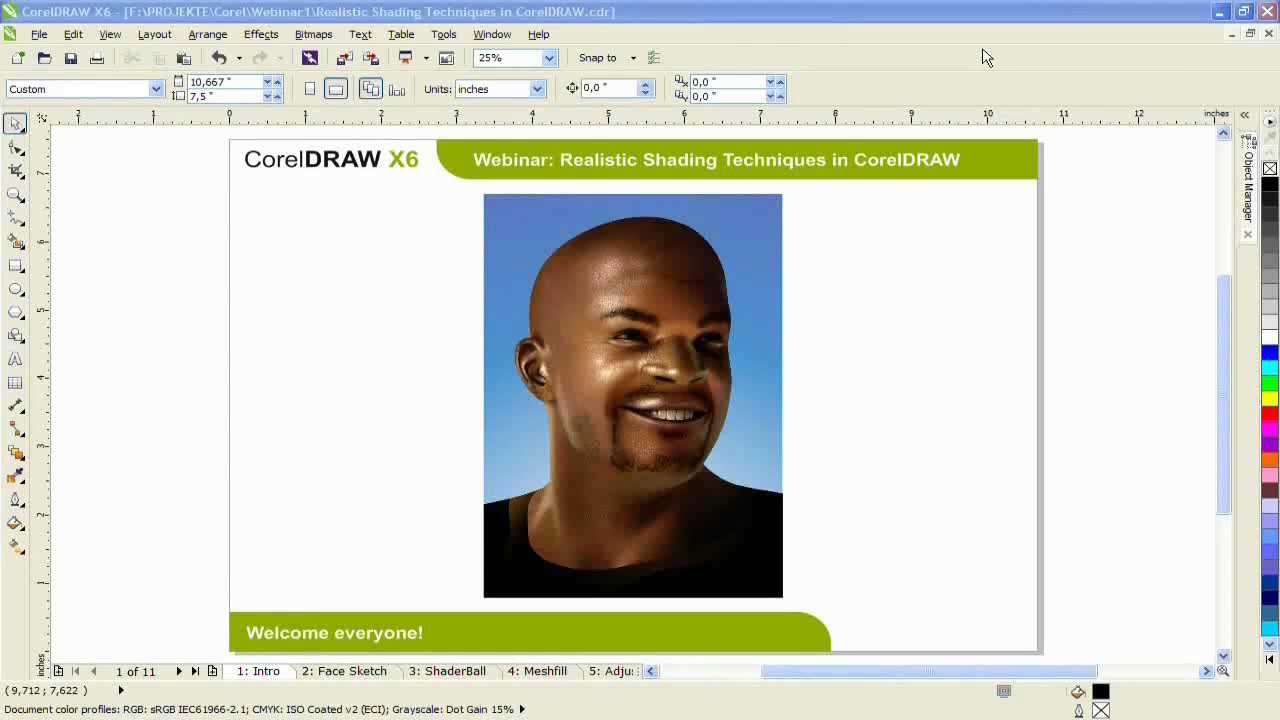Click the nudge distance field

coord(610,88)
